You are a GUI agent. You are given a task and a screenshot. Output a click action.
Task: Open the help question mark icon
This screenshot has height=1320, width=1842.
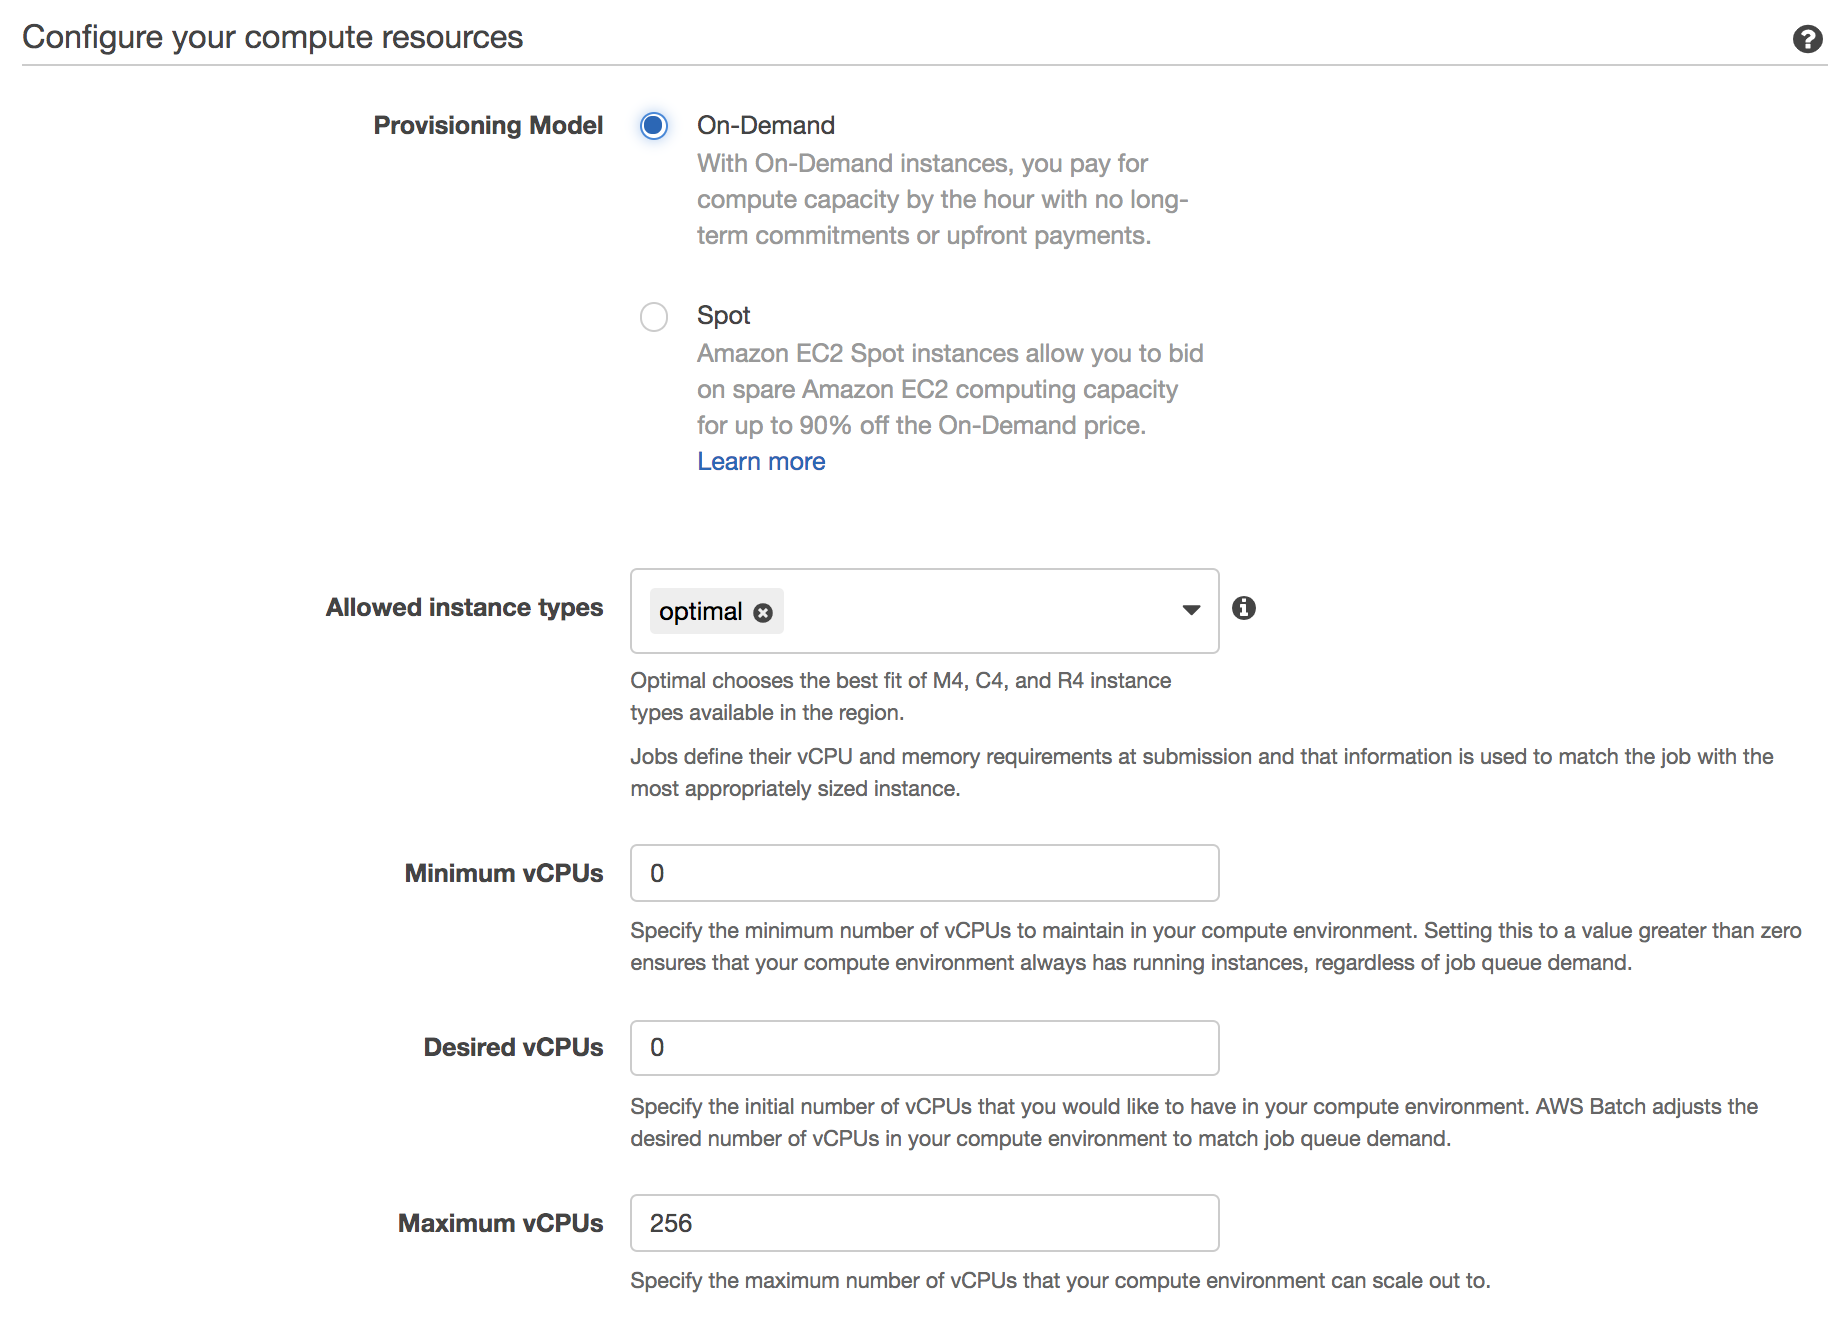(1807, 39)
